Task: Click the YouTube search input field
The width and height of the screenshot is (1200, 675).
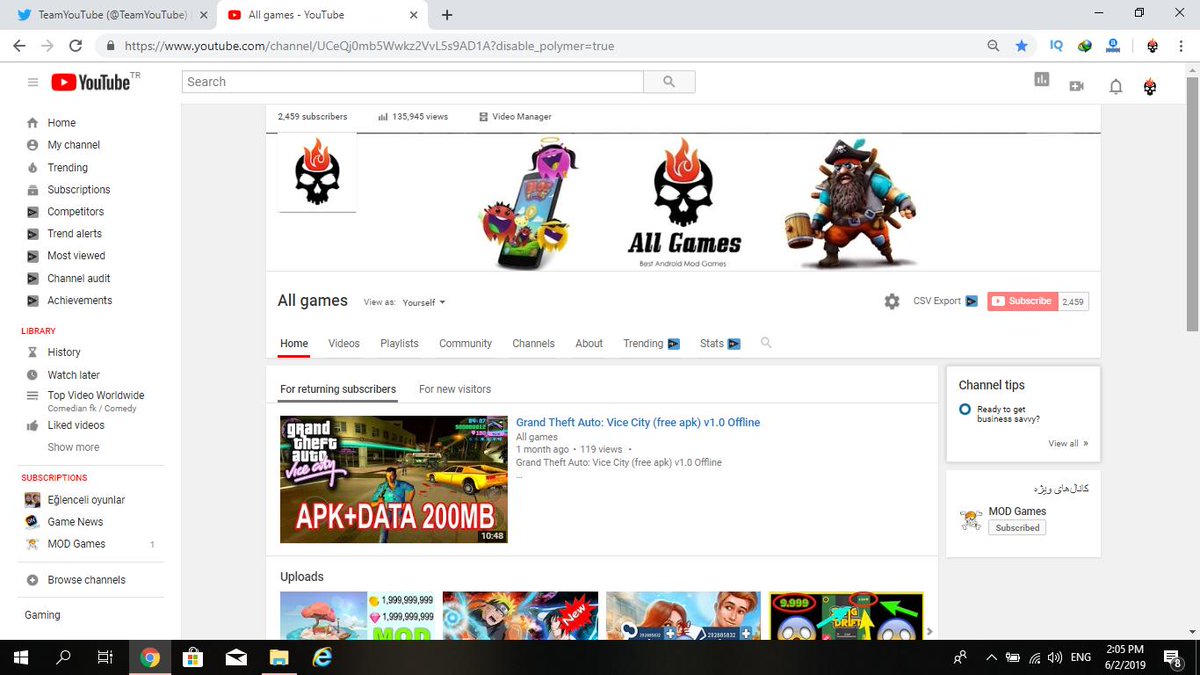Action: 412,82
